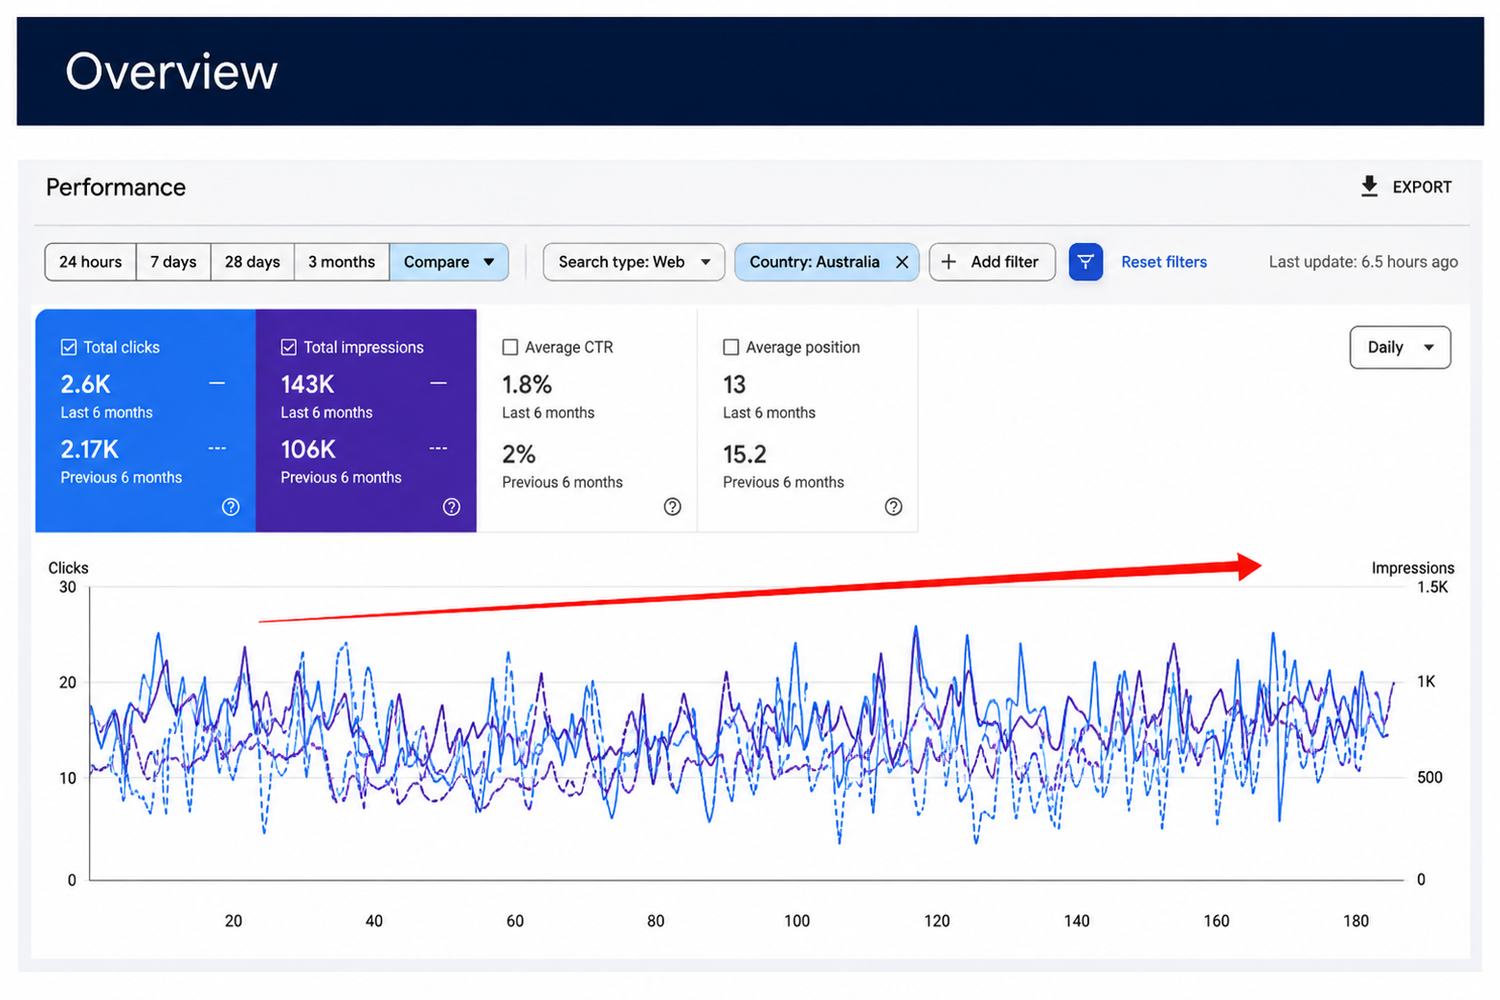Remove the Country: Australia filter with X

[902, 262]
